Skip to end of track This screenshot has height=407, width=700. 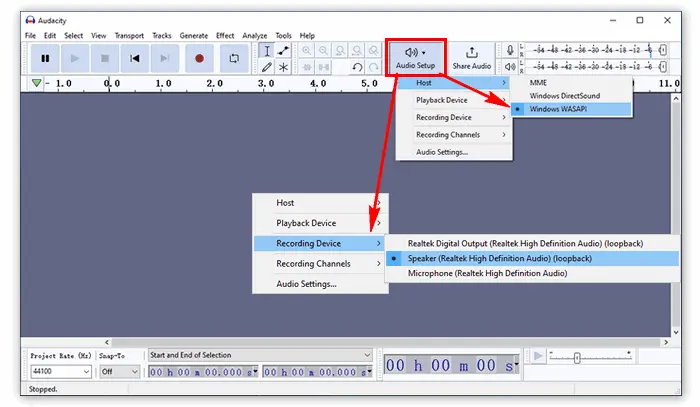165,58
